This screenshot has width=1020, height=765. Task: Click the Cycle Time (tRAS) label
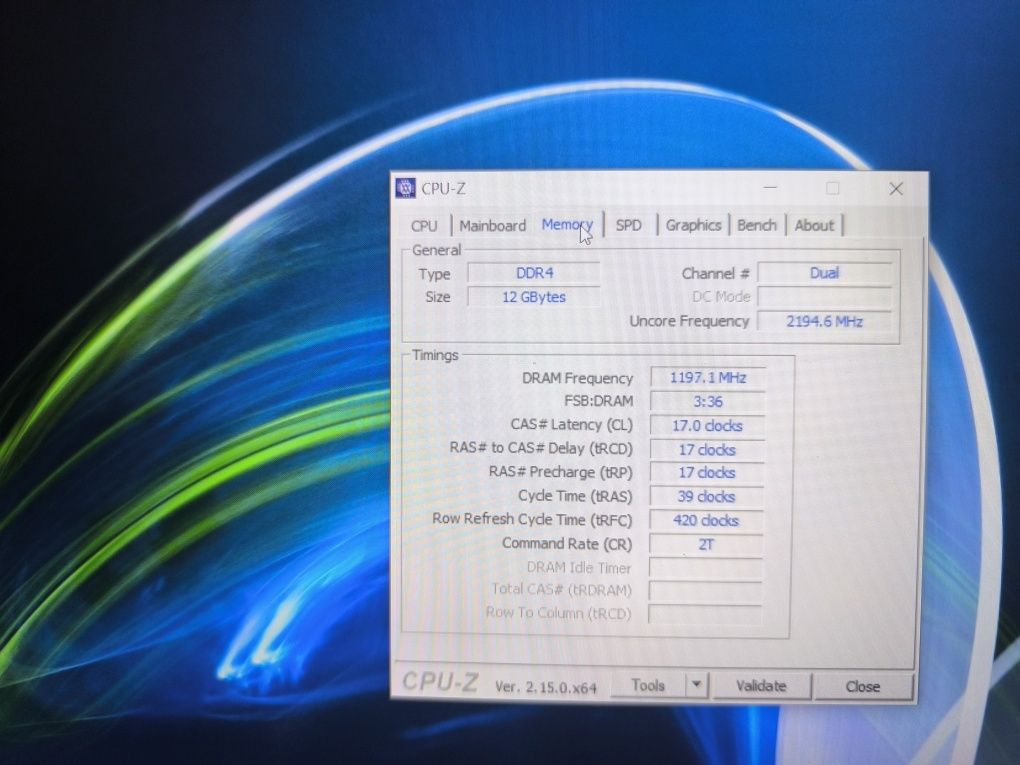tap(575, 496)
